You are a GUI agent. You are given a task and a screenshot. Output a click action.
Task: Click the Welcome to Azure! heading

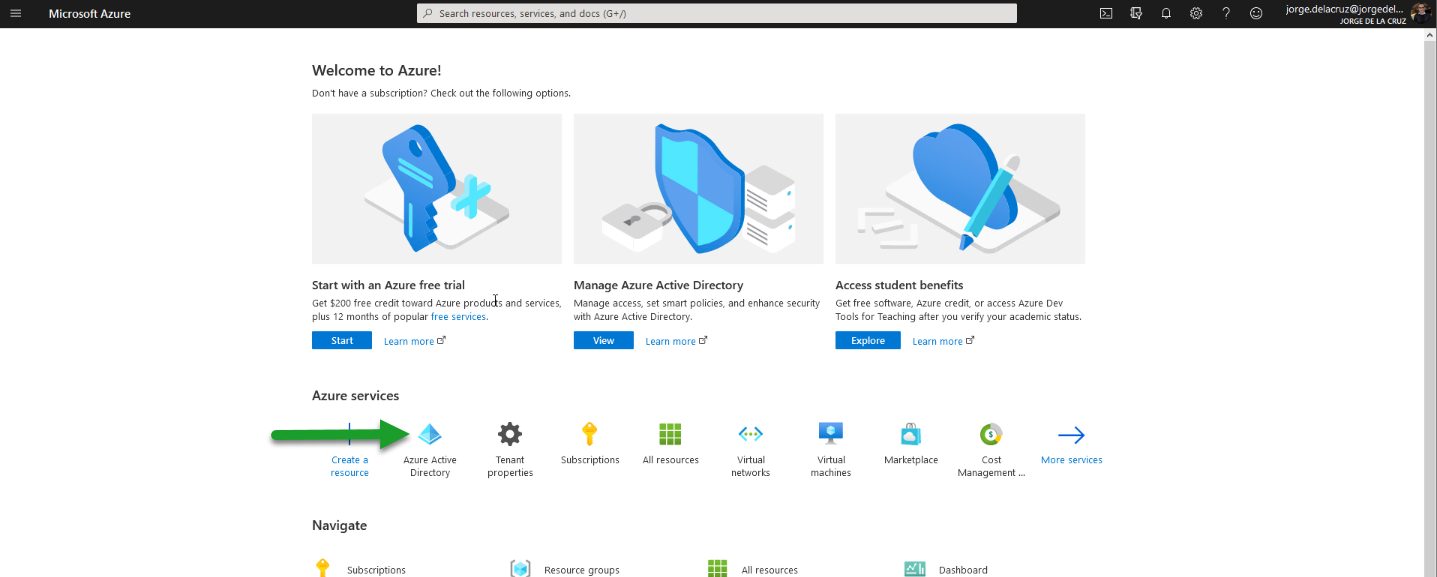coord(376,70)
